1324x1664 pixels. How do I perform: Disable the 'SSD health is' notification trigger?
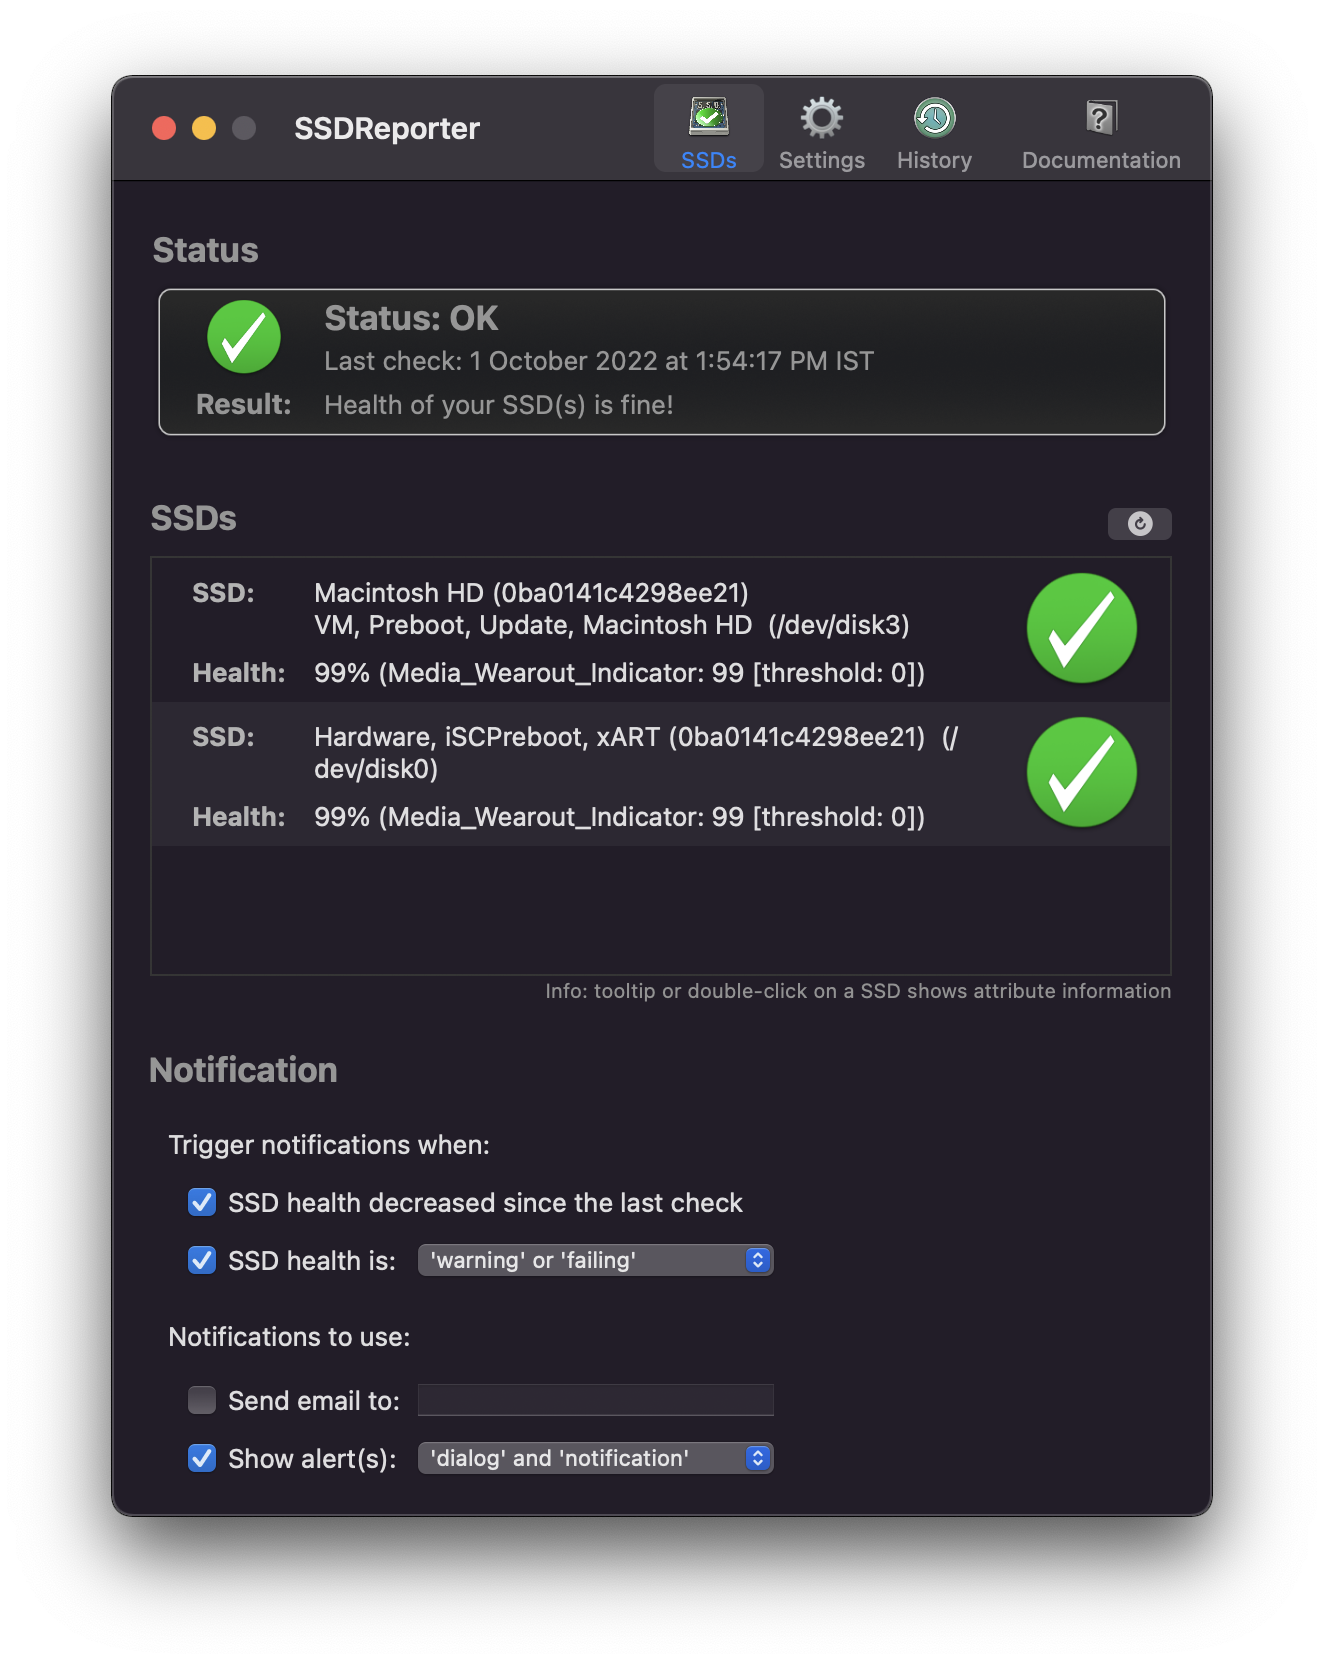(201, 1260)
